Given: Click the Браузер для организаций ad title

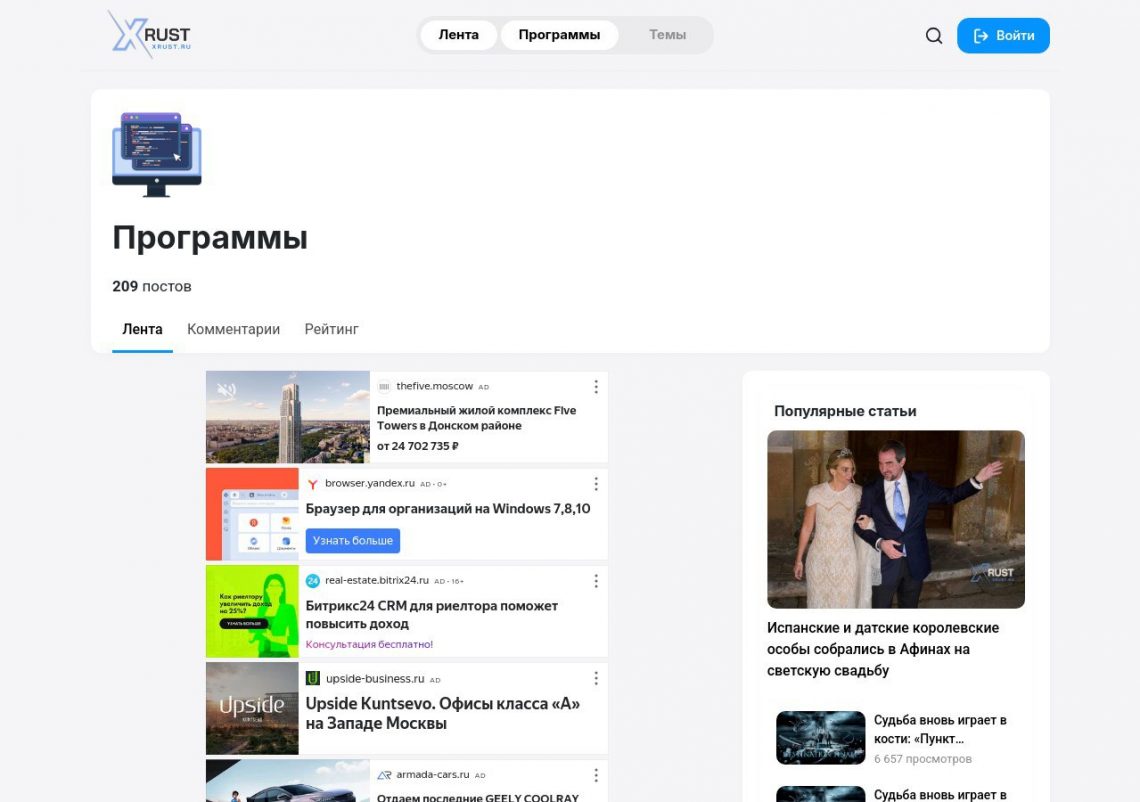Looking at the screenshot, I should [448, 509].
